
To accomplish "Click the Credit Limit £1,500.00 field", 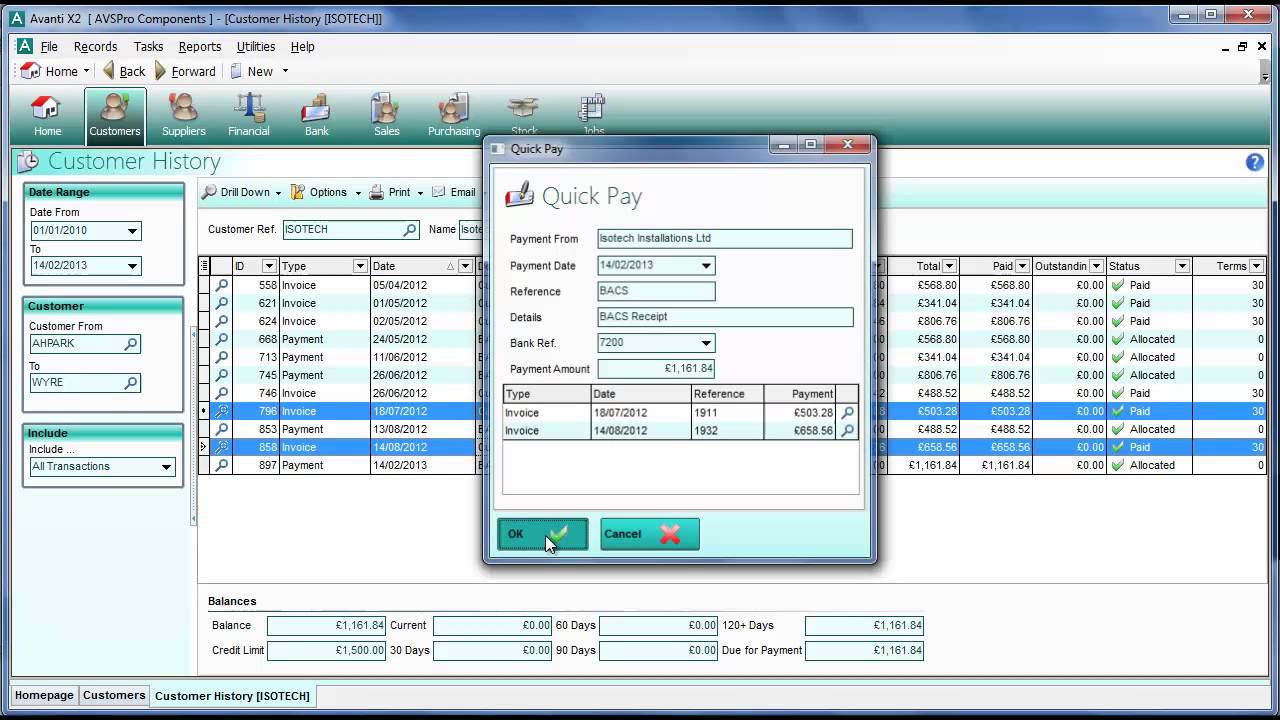I will click(x=326, y=650).
